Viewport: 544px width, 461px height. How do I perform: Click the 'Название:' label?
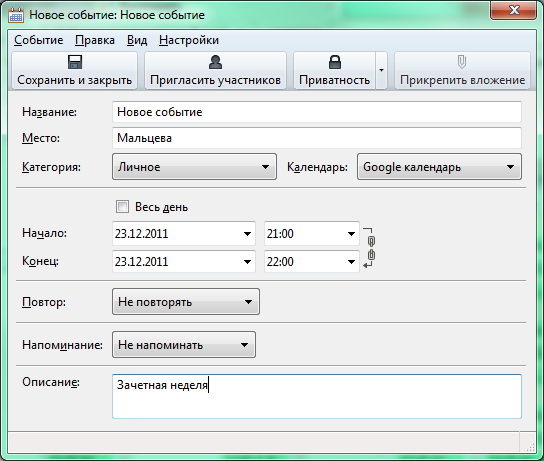[x=49, y=112]
